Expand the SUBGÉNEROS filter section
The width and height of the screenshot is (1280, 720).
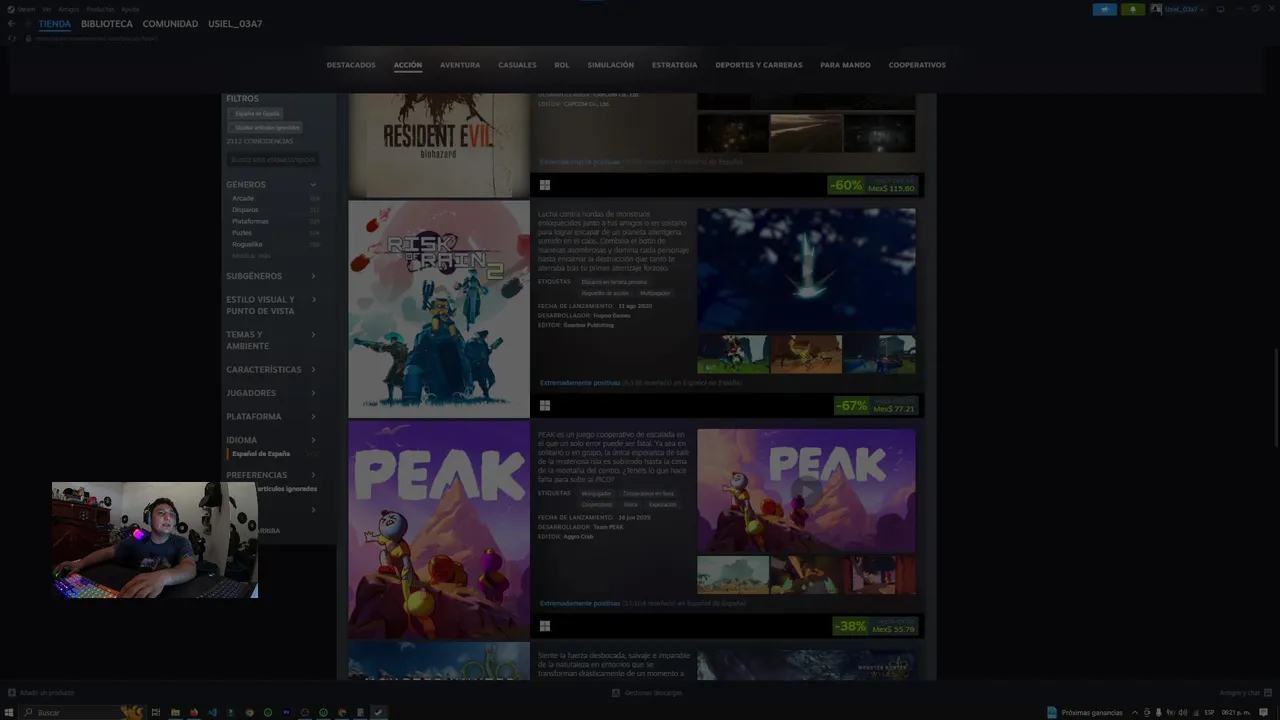coord(273,276)
